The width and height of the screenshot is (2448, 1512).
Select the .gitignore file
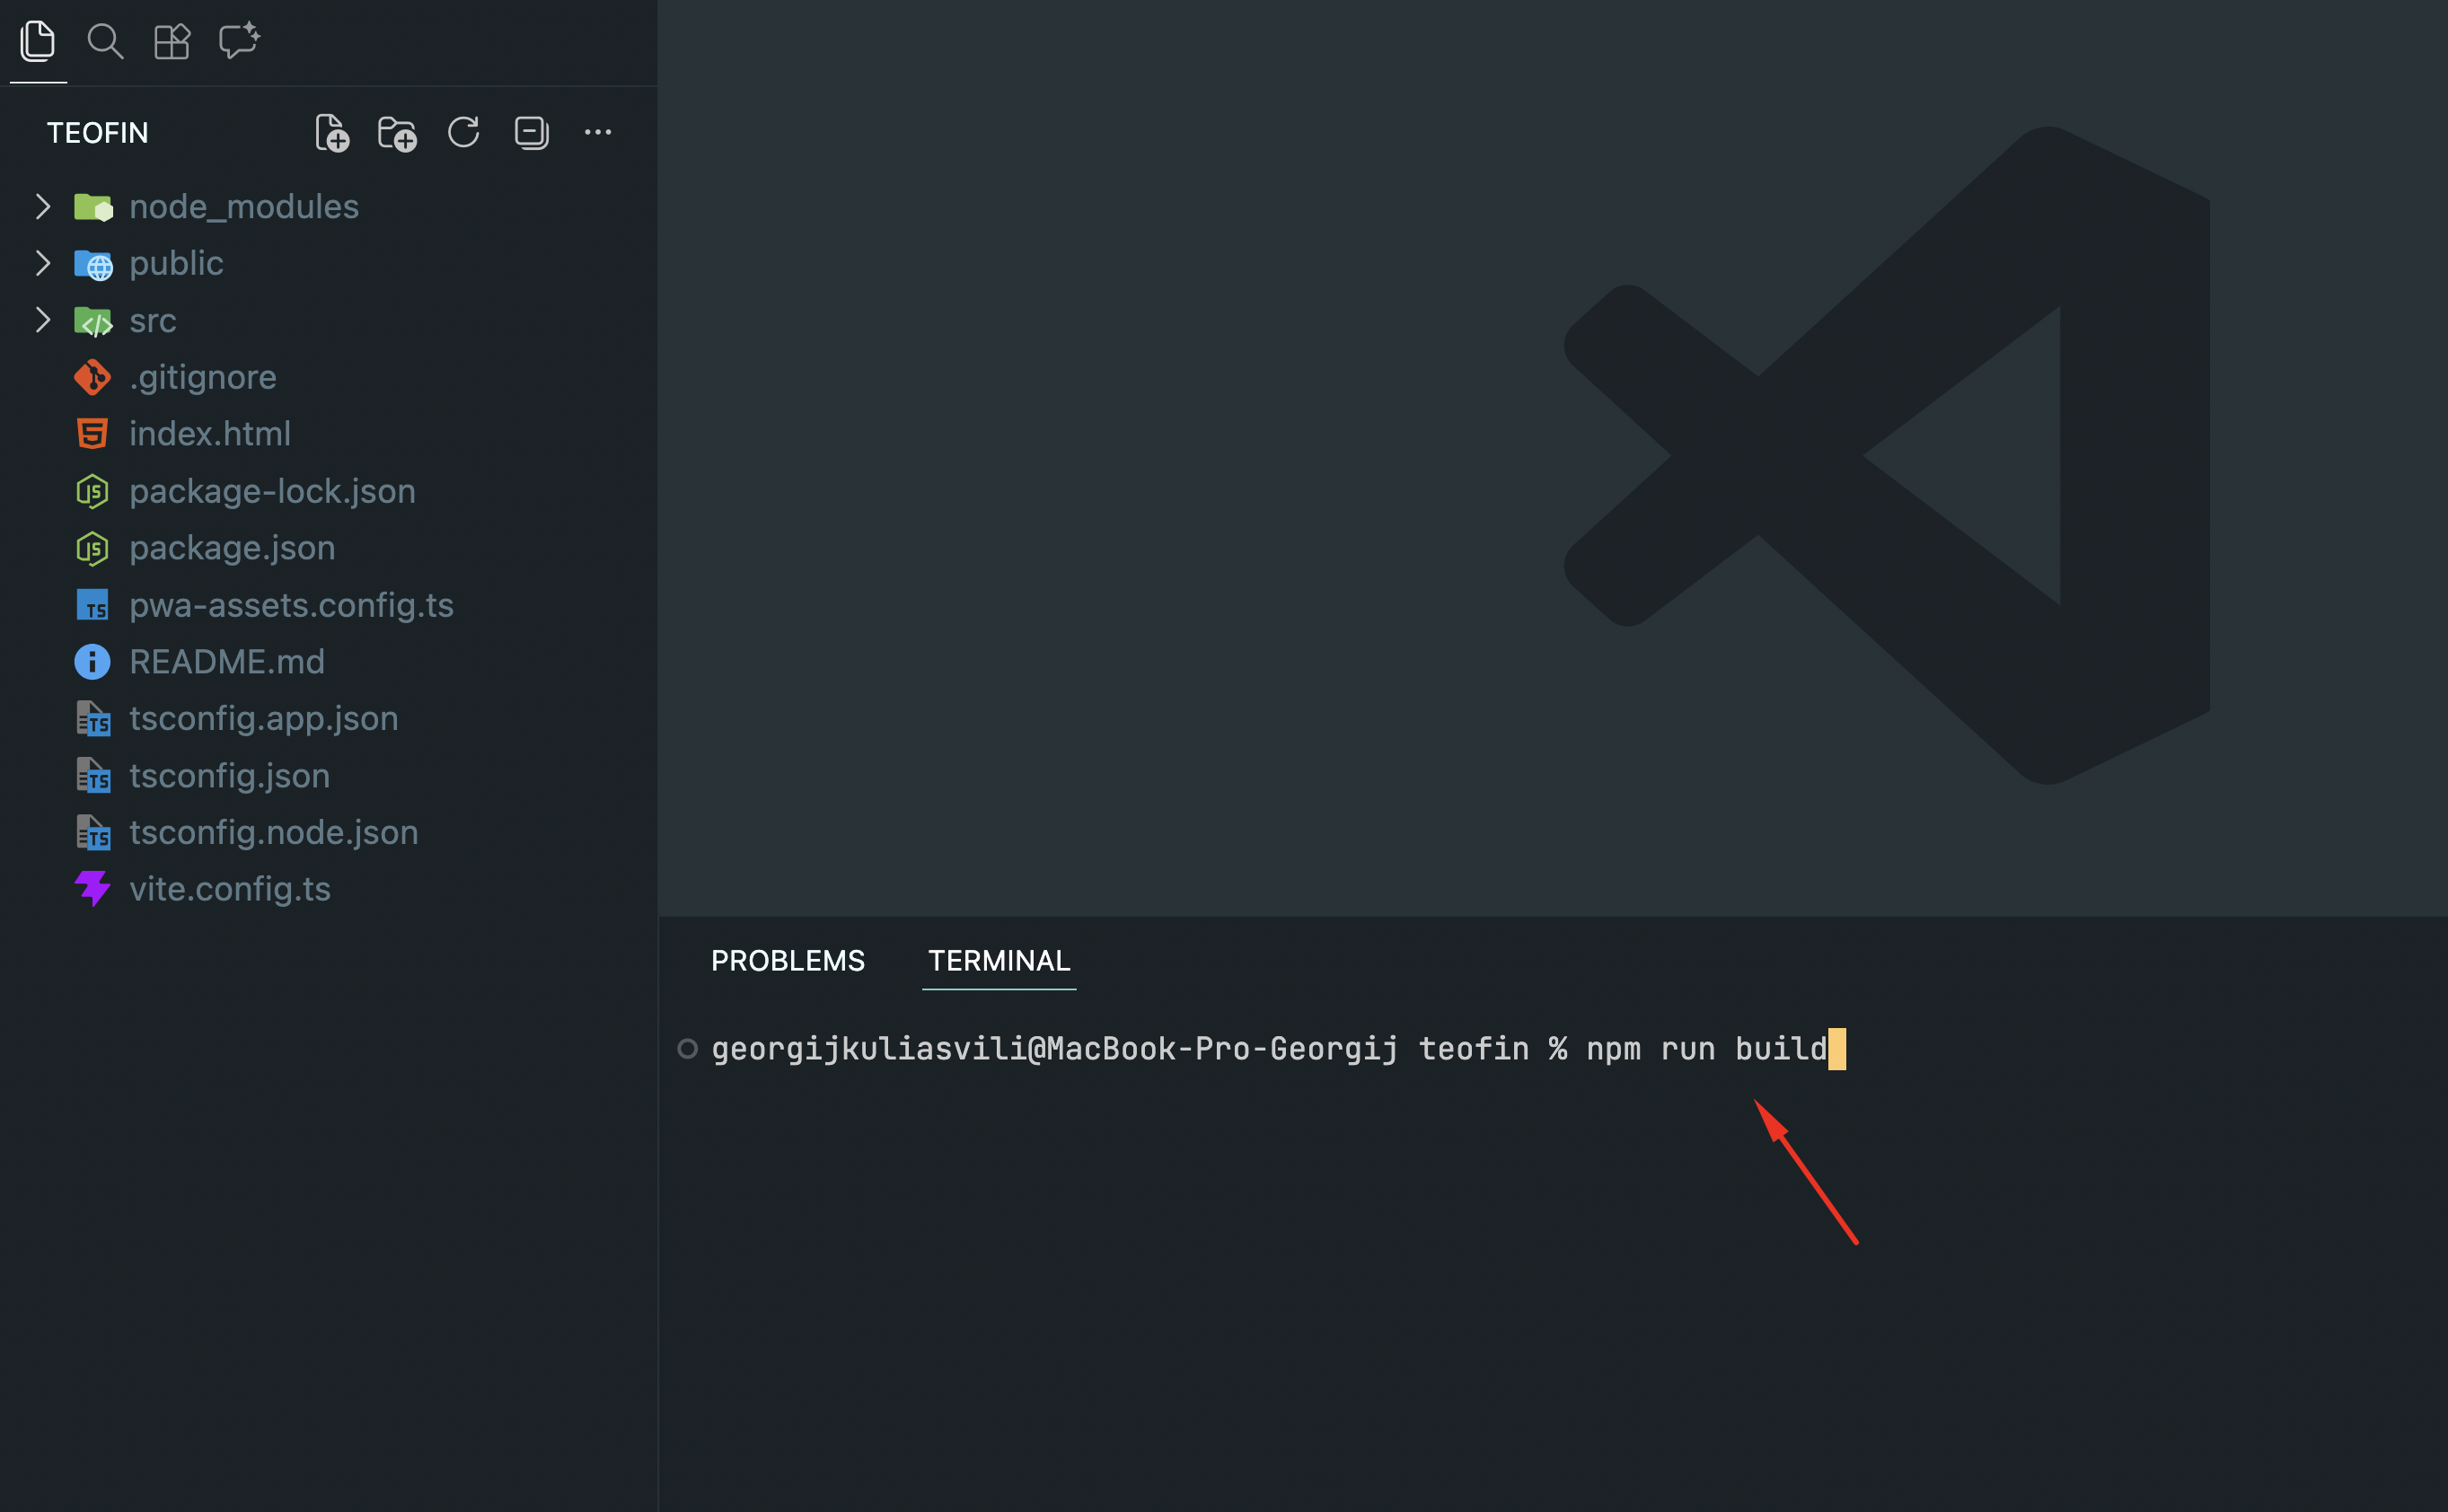tap(203, 378)
